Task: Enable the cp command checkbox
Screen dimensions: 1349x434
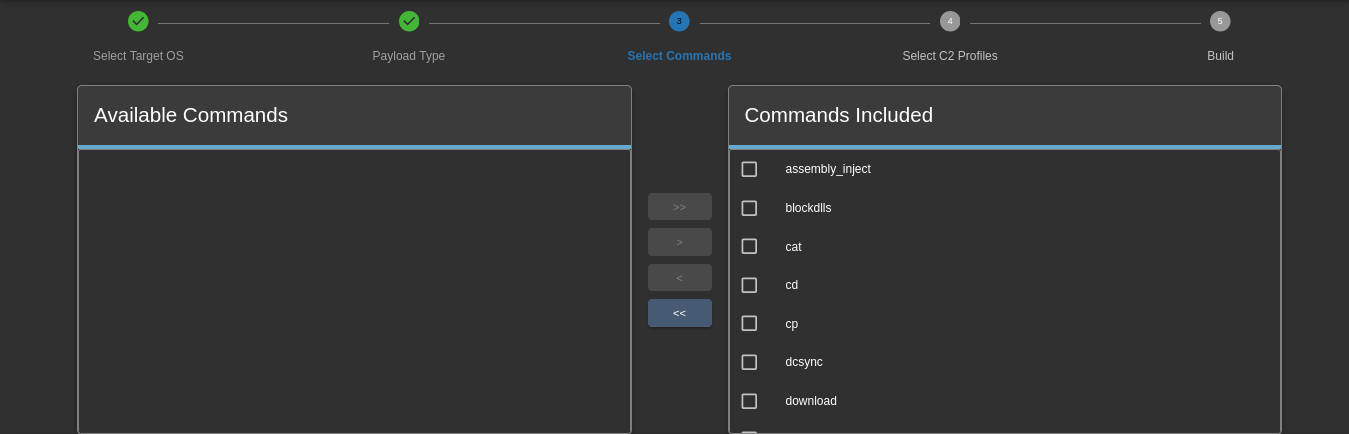Action: point(749,323)
